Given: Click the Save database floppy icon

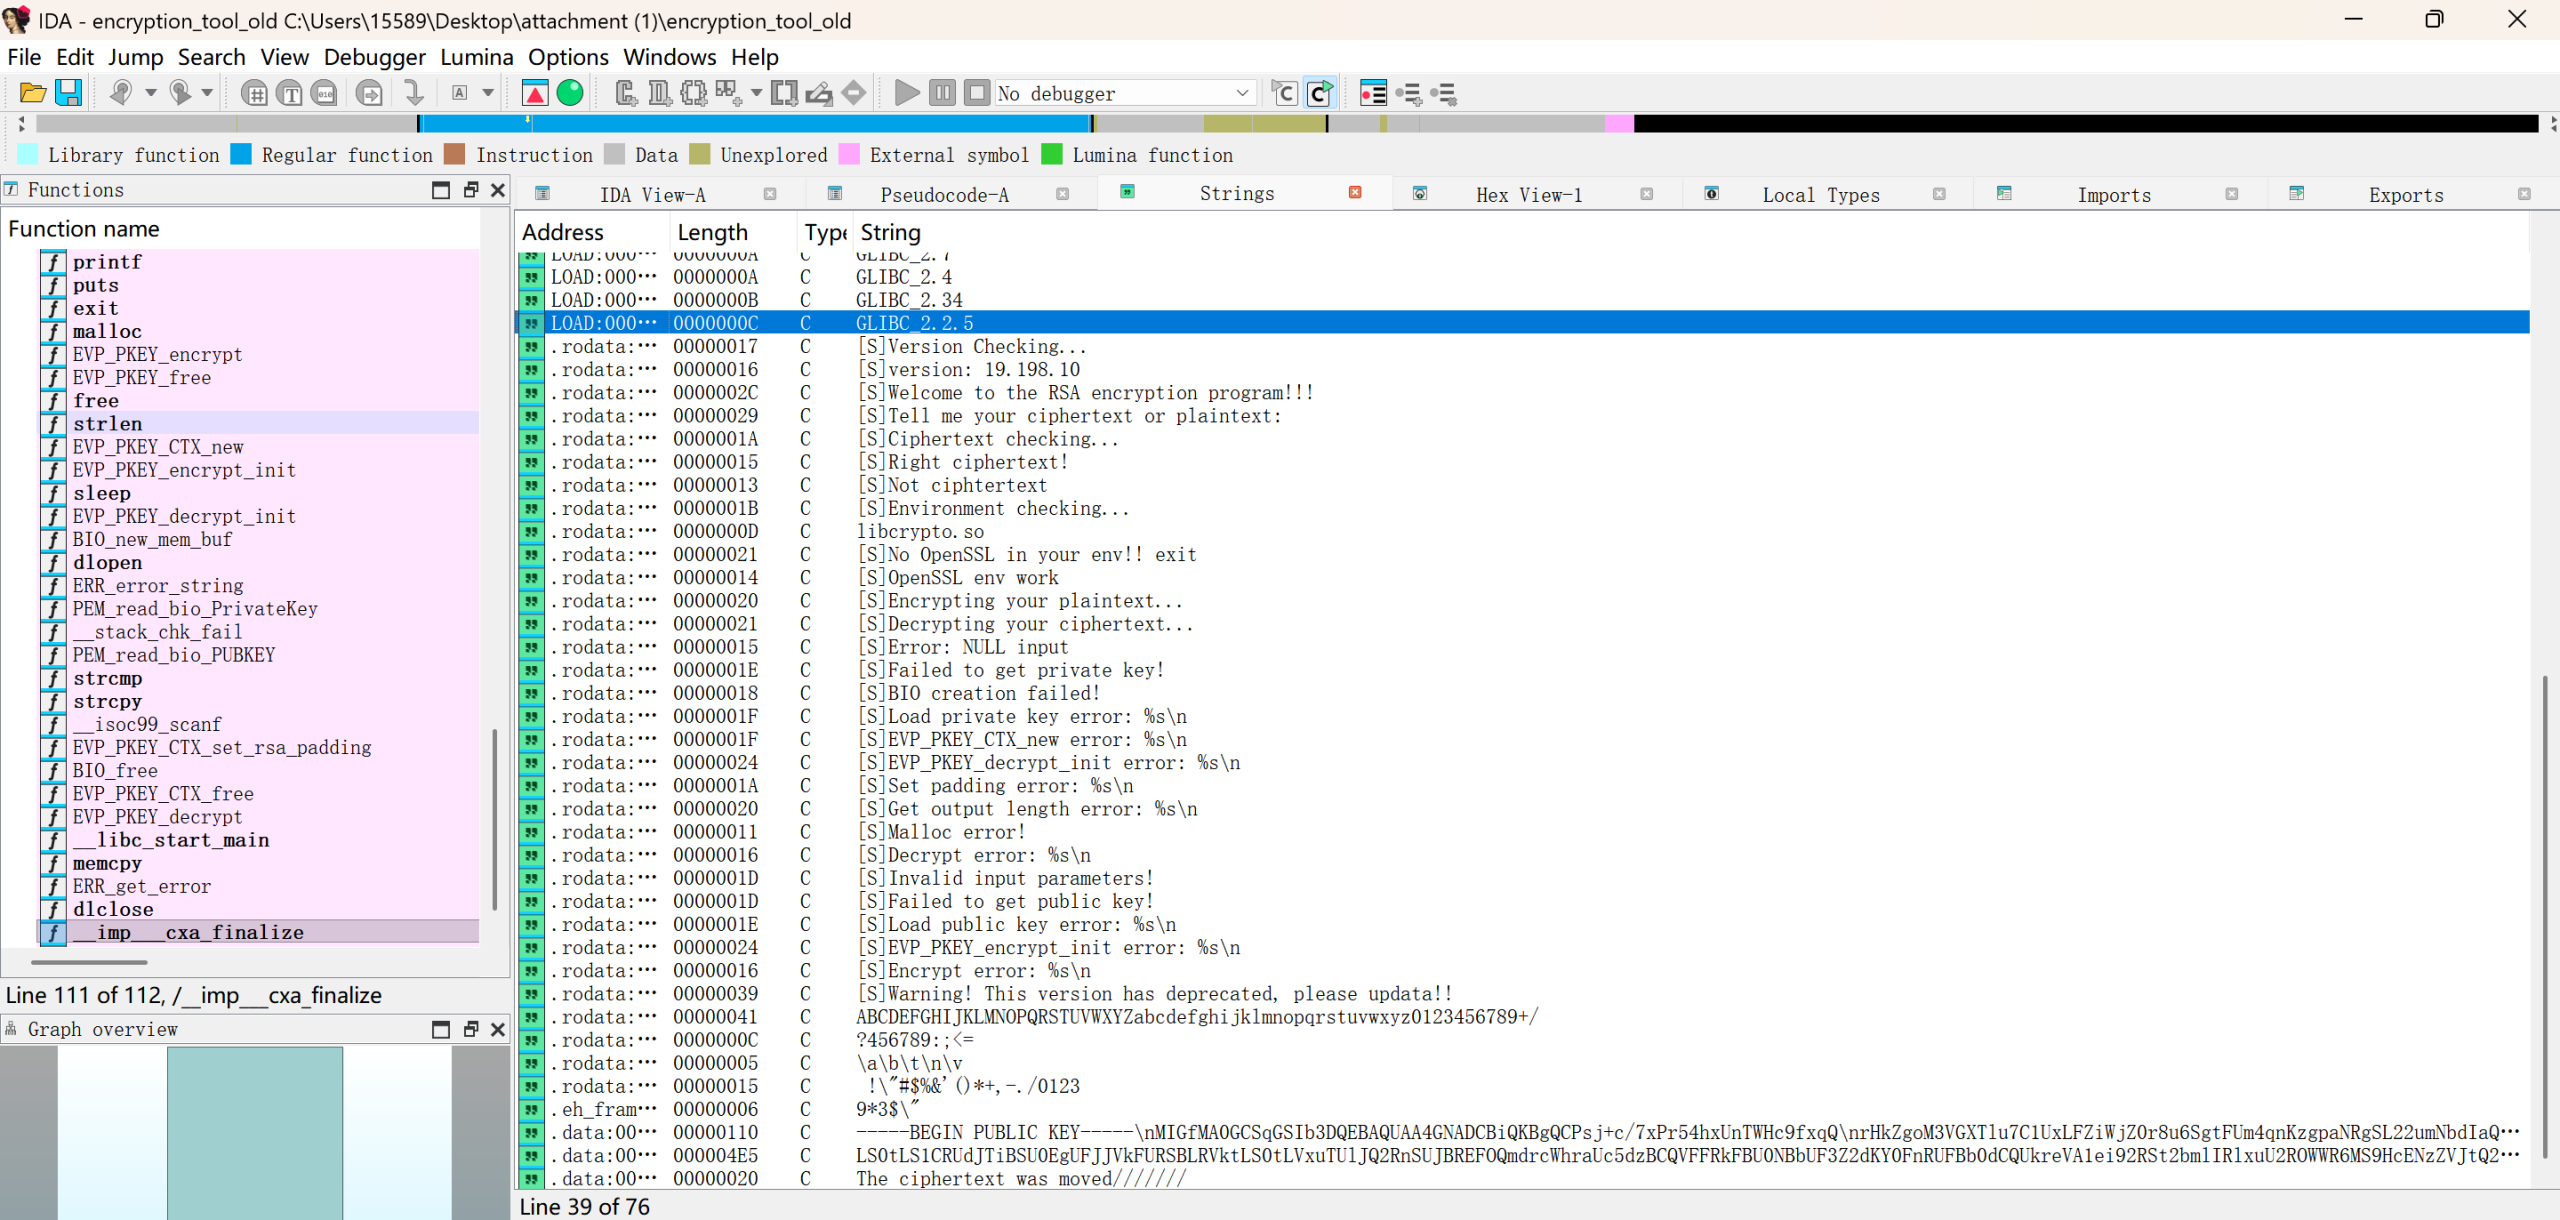Looking at the screenshot, I should click(68, 93).
